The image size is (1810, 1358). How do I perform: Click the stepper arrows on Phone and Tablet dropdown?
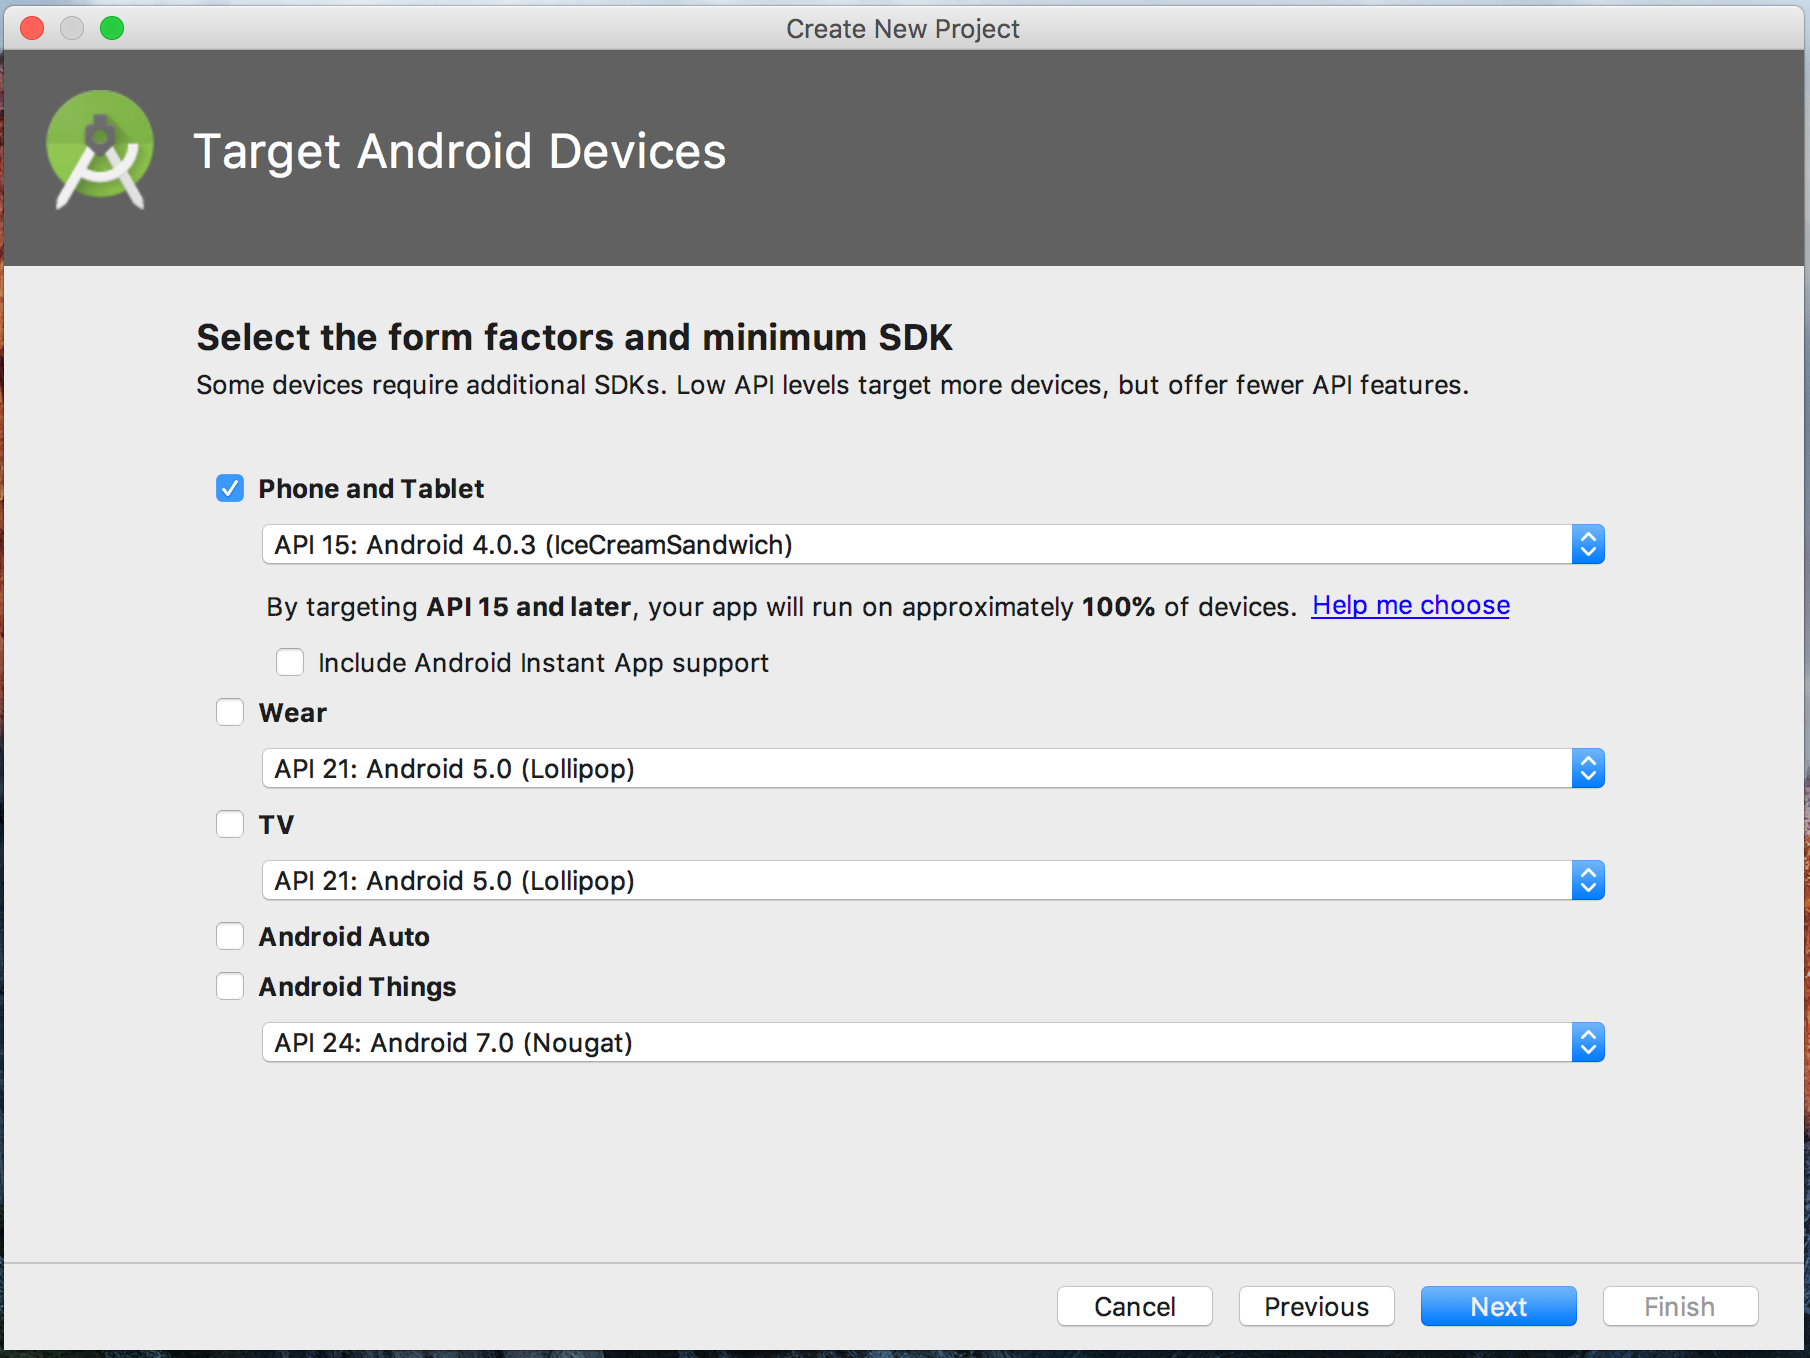[x=1588, y=544]
